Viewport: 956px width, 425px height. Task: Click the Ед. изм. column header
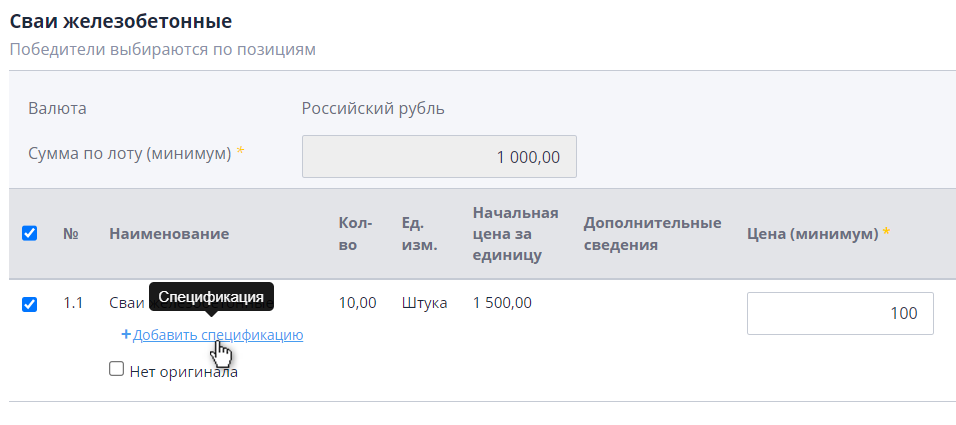(419, 233)
